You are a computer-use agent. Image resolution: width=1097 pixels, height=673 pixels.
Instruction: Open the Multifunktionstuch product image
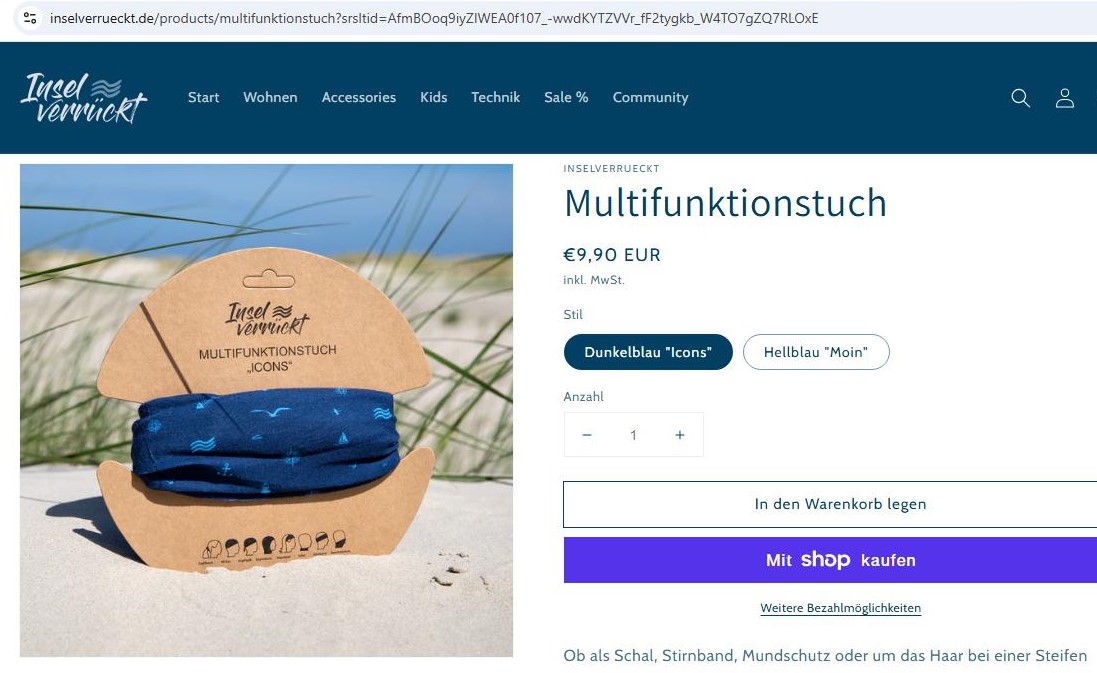(266, 410)
